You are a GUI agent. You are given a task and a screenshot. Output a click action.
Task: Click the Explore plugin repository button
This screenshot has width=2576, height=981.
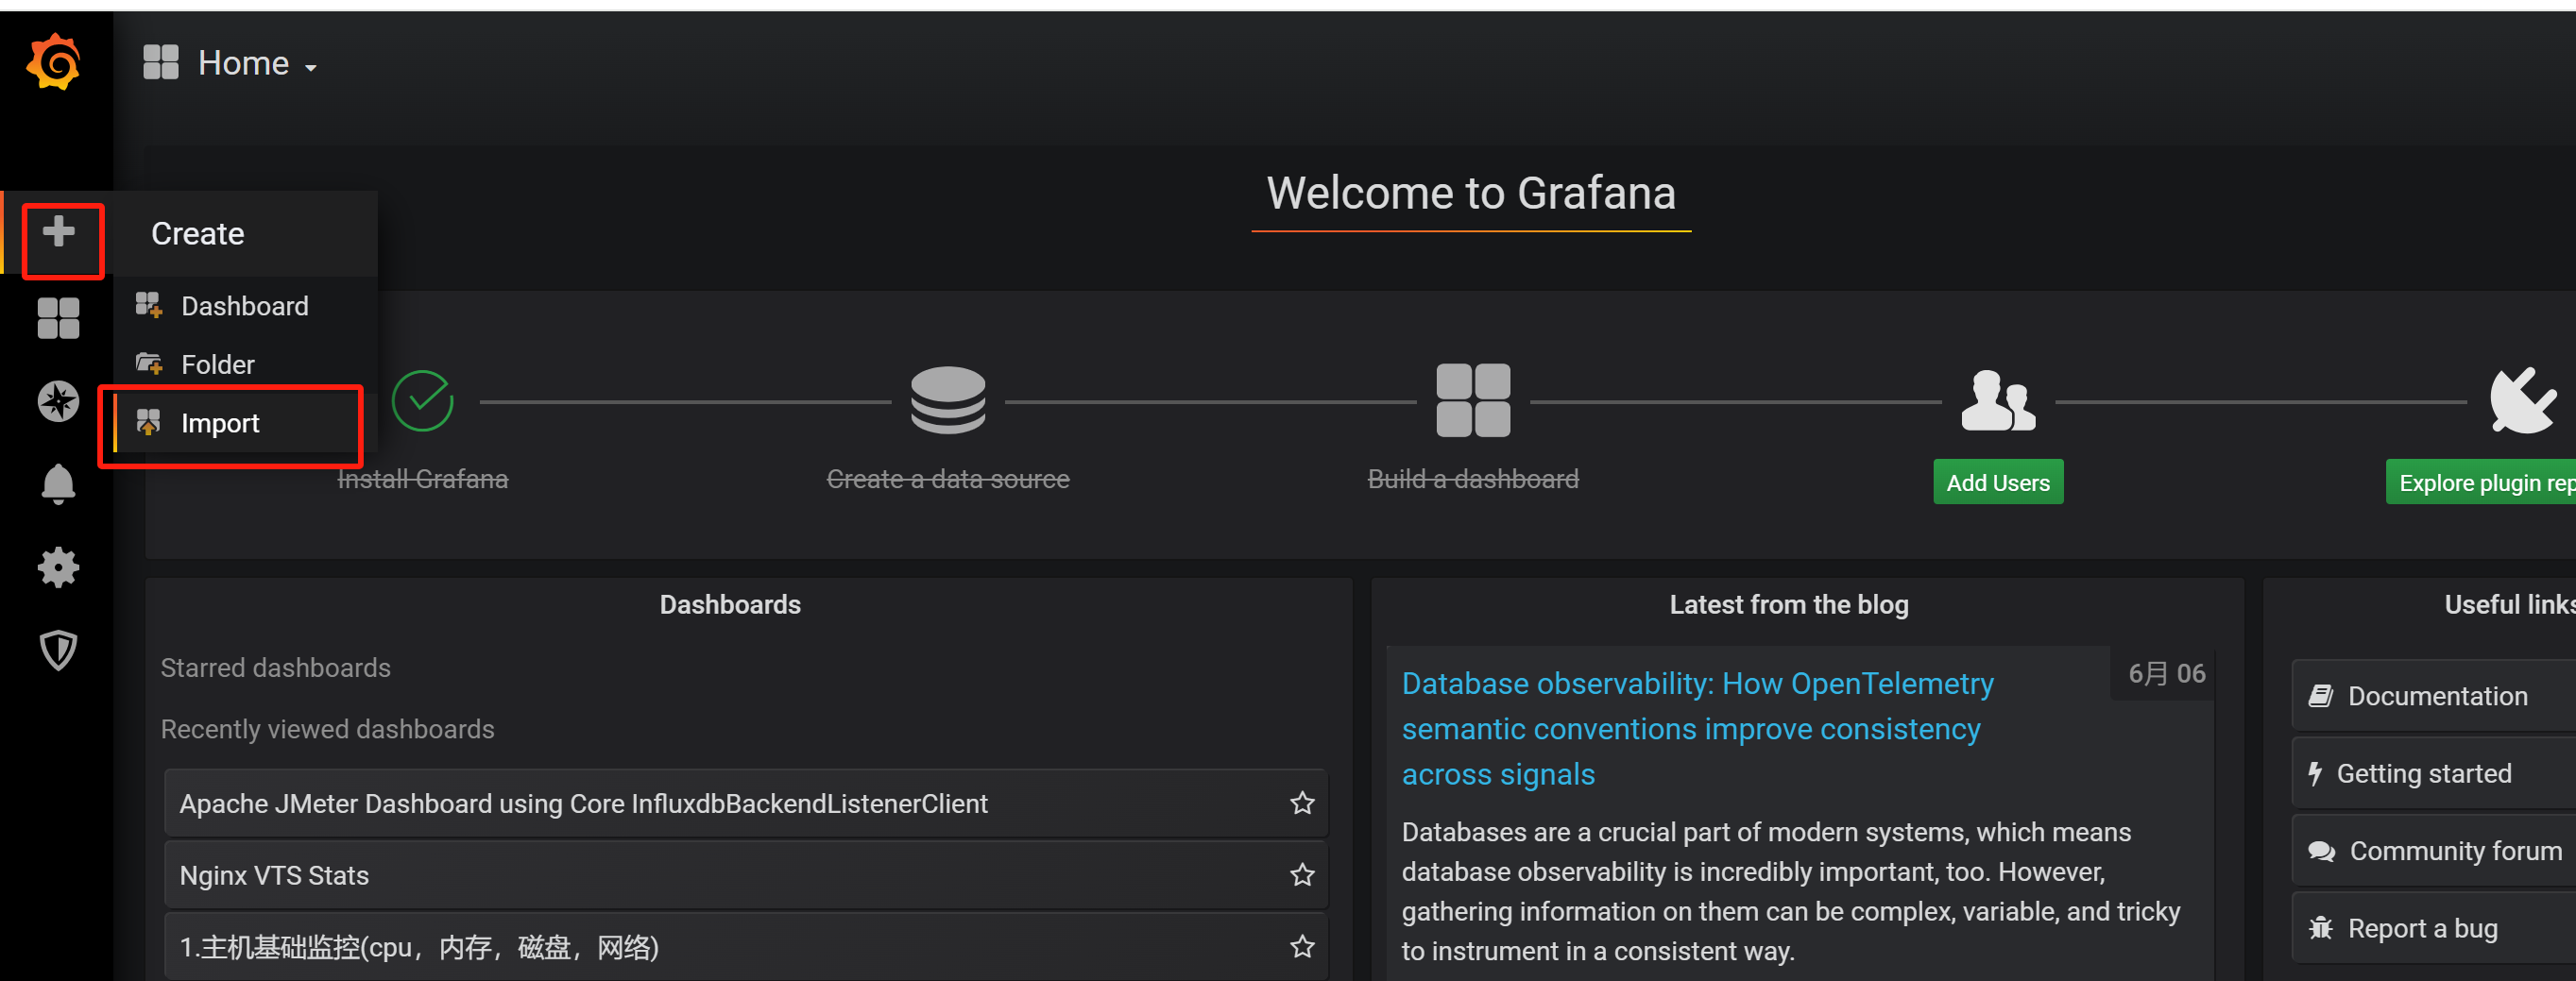2481,482
